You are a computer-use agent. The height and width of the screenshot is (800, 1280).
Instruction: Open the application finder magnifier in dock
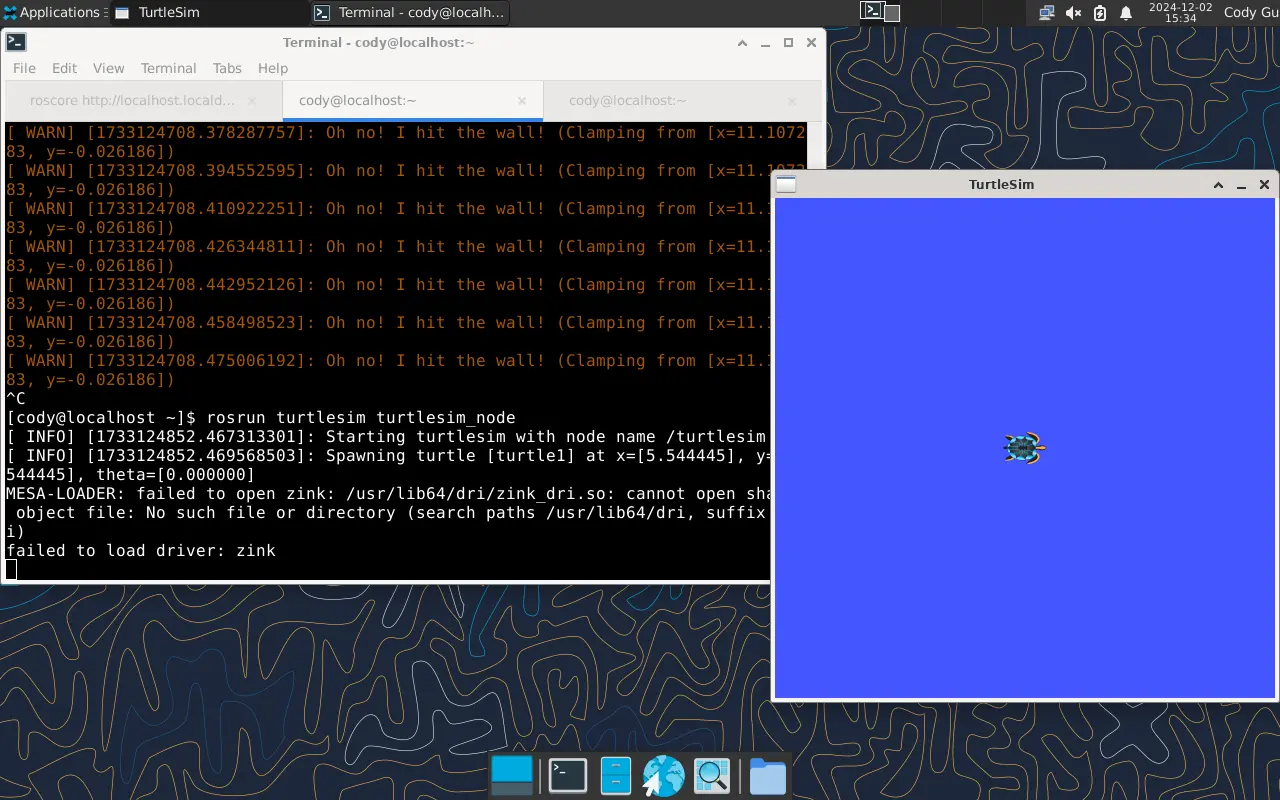[712, 776]
